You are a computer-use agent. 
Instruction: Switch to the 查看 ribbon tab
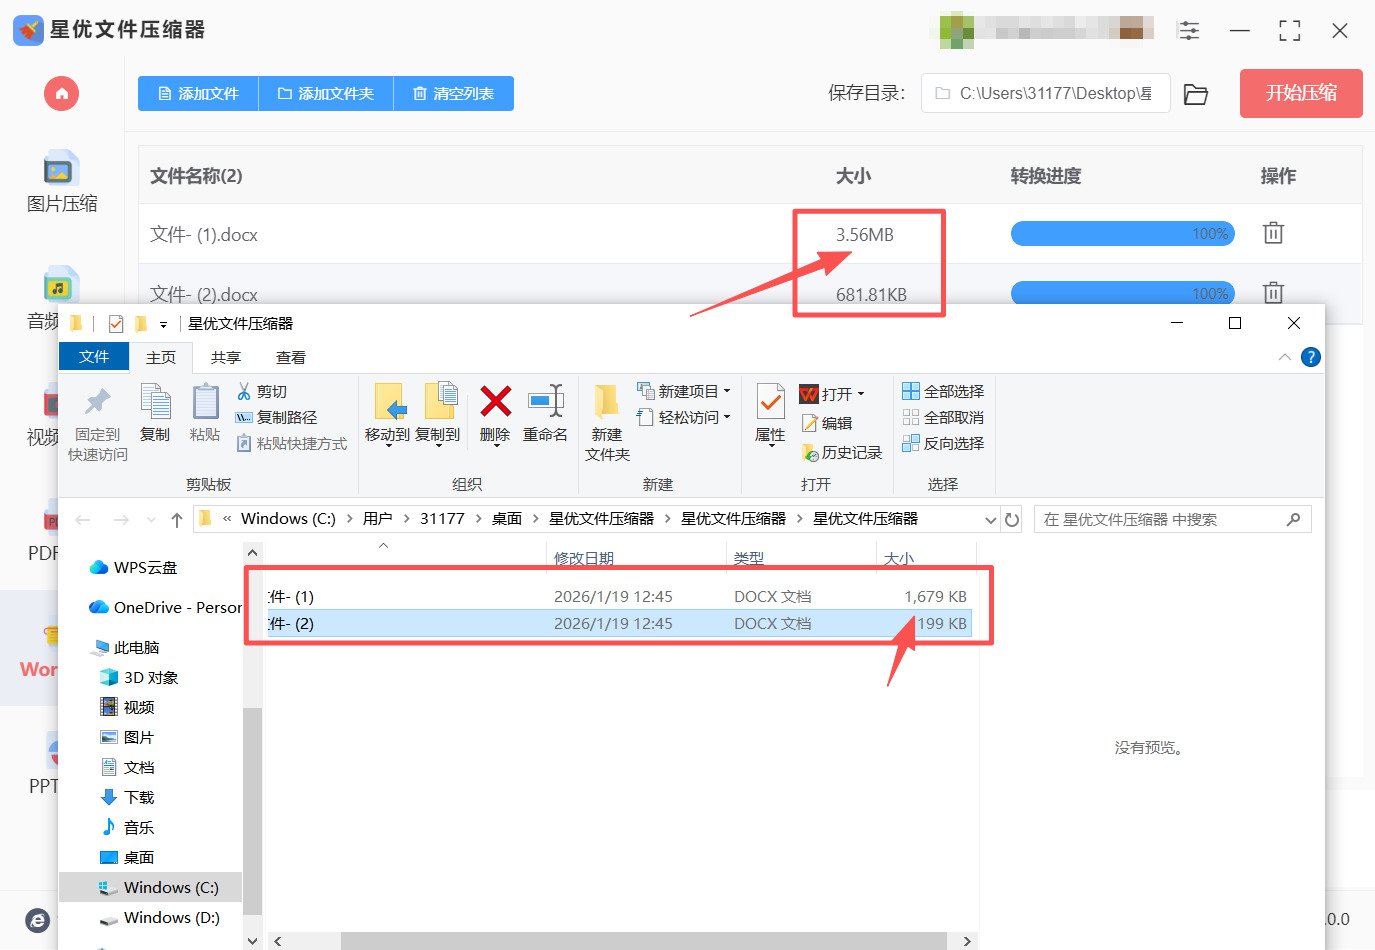pos(291,357)
